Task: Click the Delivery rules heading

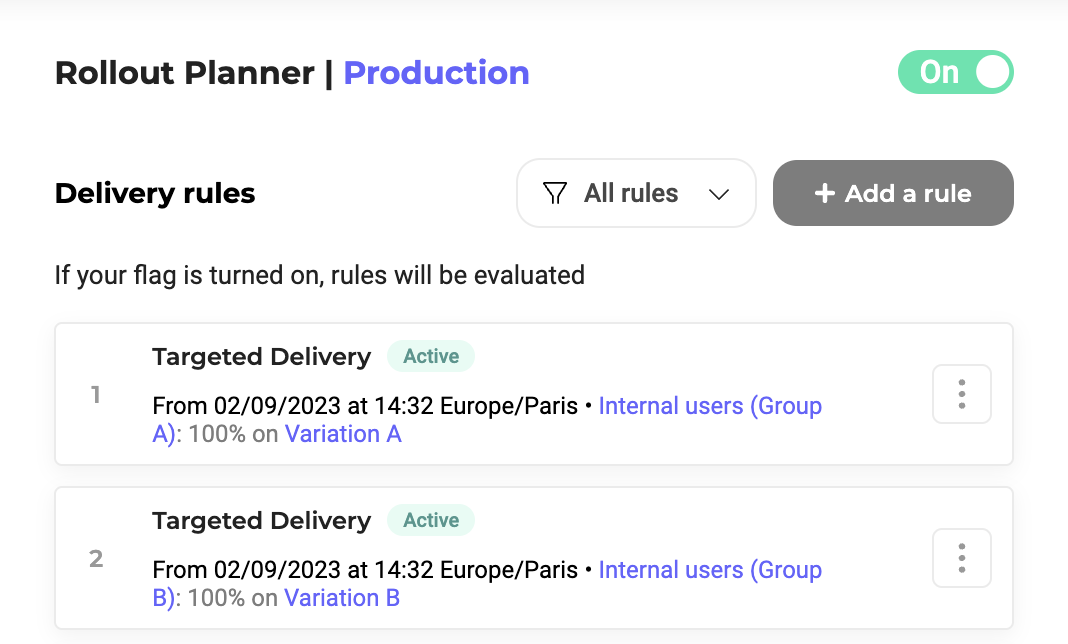Action: [x=155, y=193]
